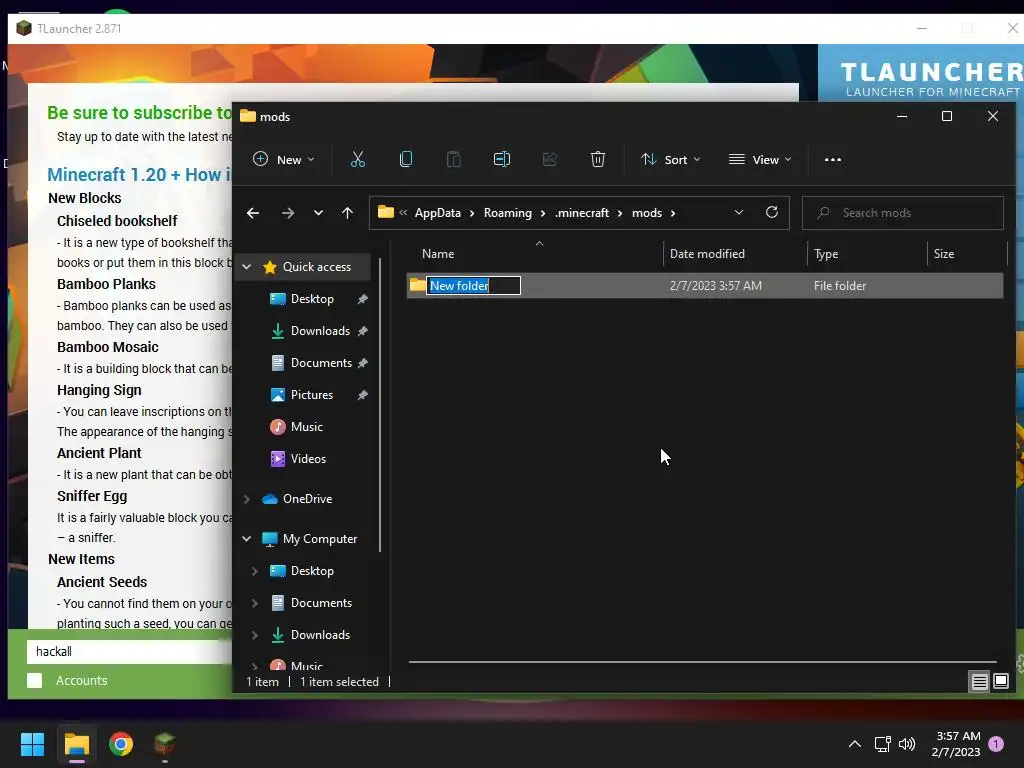Toggle the Accounts checkbox in TLauncher

[x=35, y=680]
